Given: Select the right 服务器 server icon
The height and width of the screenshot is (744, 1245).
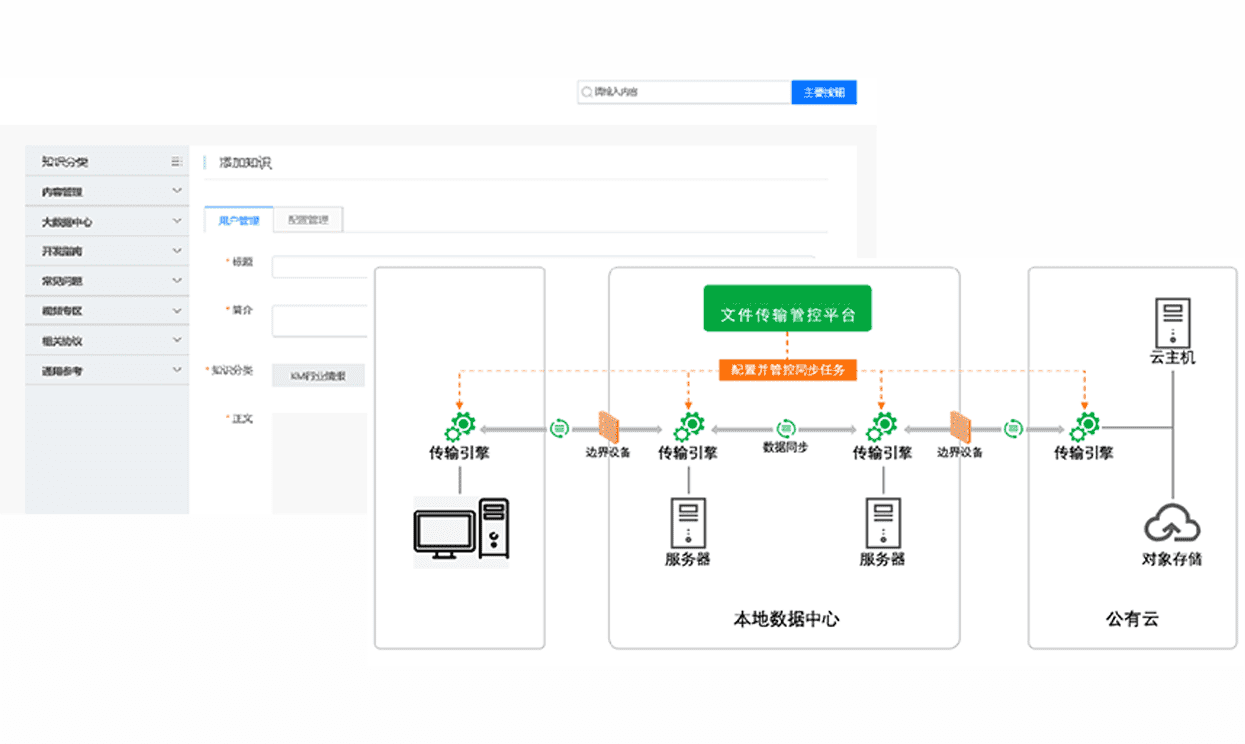Looking at the screenshot, I should click(882, 521).
